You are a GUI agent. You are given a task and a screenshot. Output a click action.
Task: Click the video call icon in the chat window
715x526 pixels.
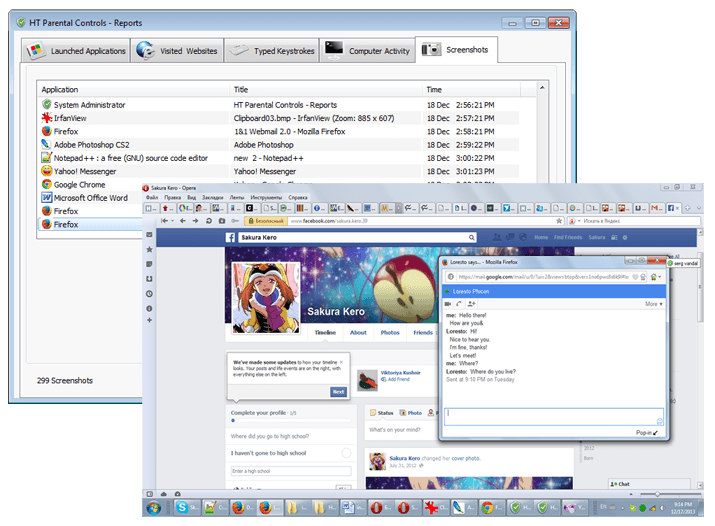[448, 304]
